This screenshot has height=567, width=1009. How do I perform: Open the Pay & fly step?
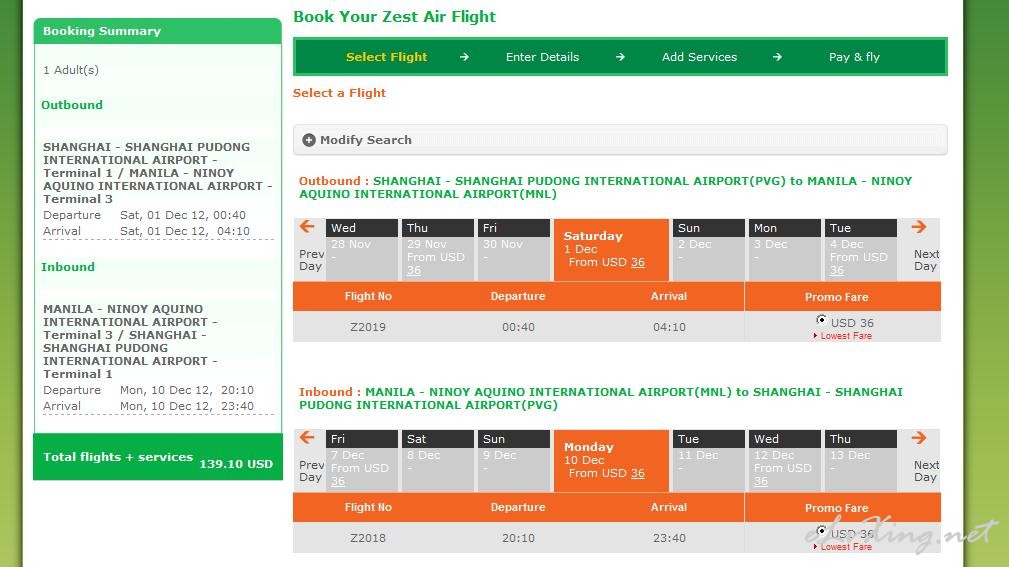854,57
